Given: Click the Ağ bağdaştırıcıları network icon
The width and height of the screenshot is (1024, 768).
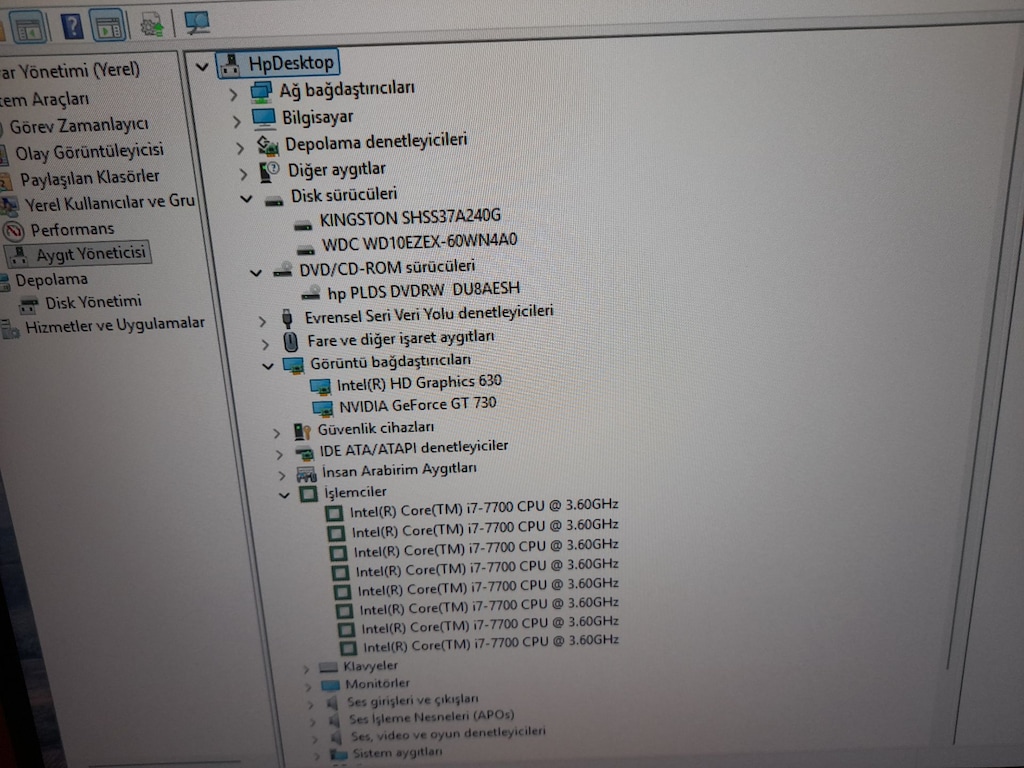Looking at the screenshot, I should 261,92.
